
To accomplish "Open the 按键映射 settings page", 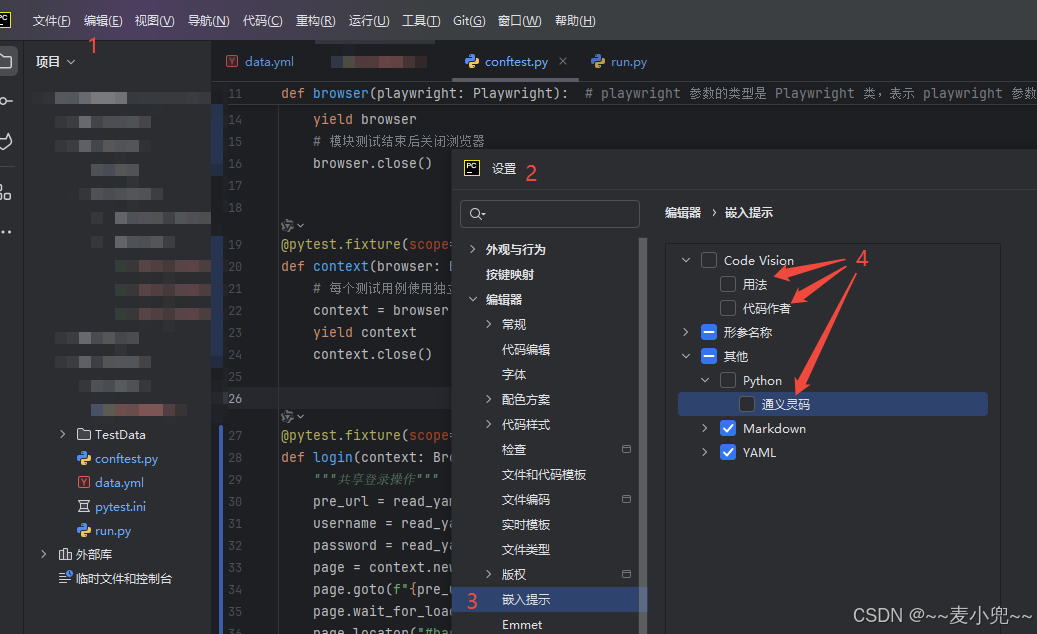I will pos(509,274).
